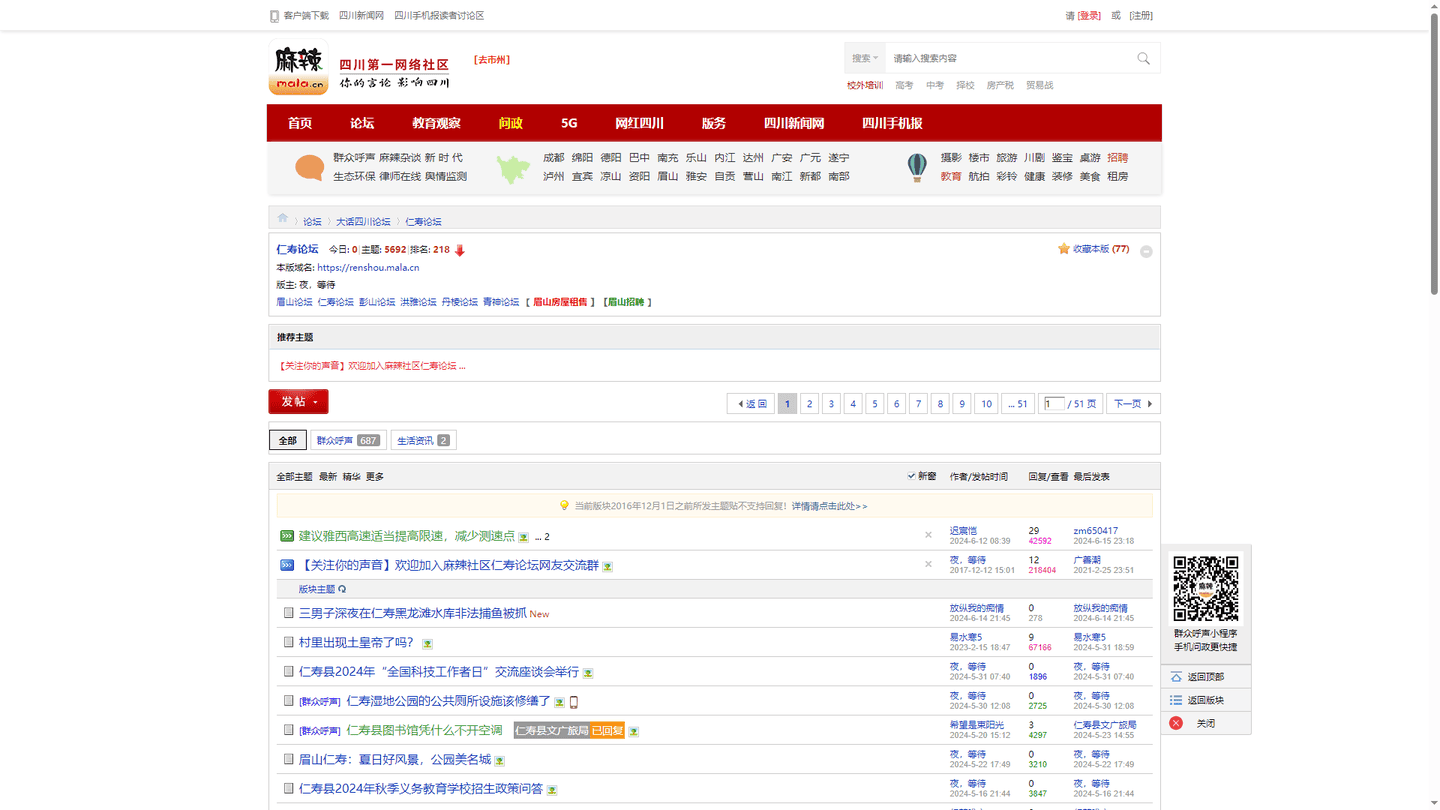The height and width of the screenshot is (810, 1440).
Task: Click the orange speech bubble icon
Action: point(309,167)
